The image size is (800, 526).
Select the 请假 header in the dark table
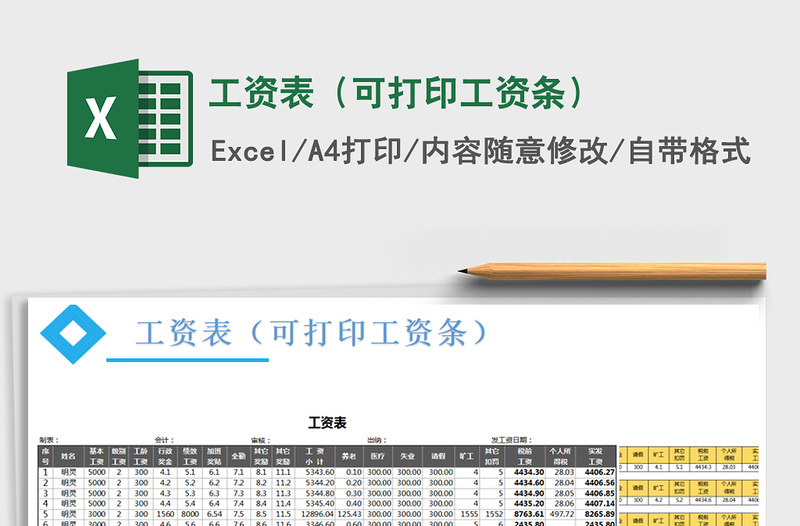(438, 456)
